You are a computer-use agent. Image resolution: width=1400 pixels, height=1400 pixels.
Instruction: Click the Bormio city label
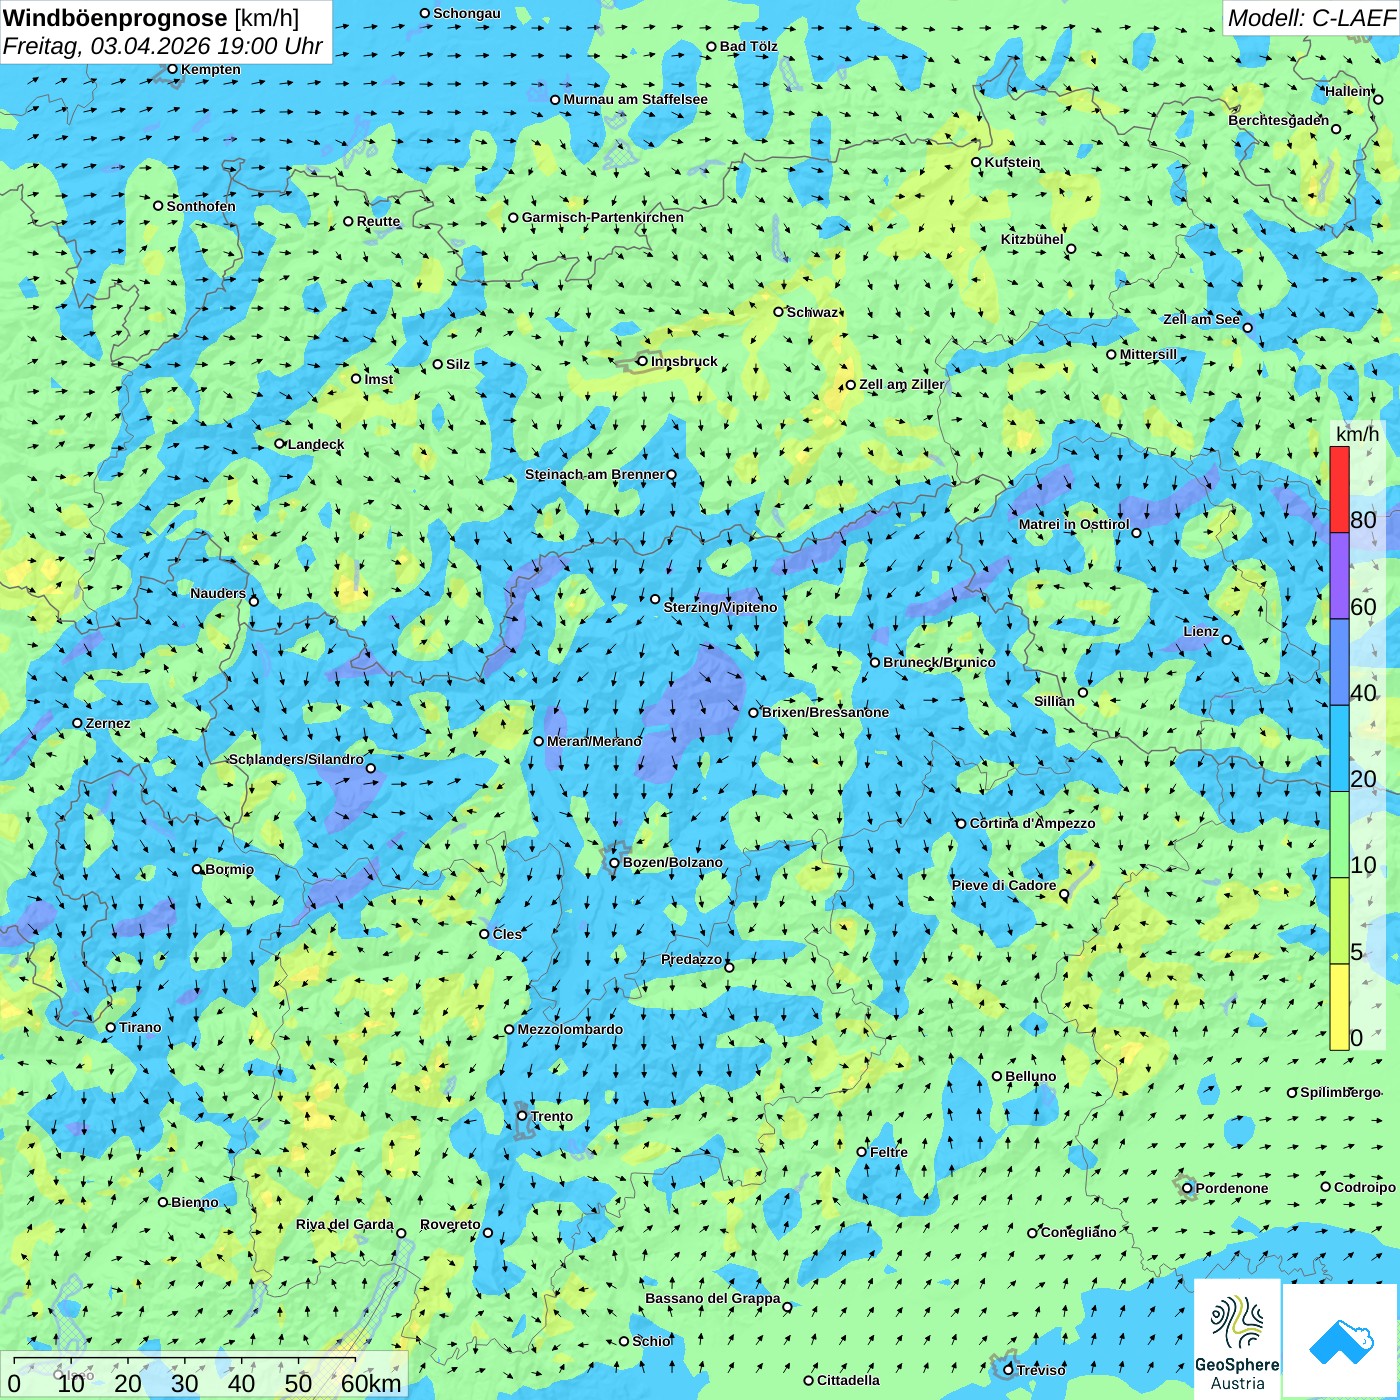click(229, 869)
